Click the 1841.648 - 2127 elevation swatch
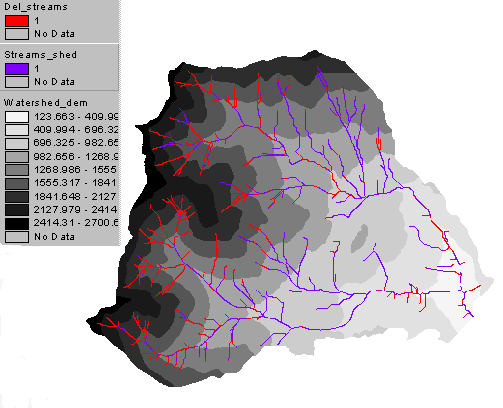 tap(17, 197)
